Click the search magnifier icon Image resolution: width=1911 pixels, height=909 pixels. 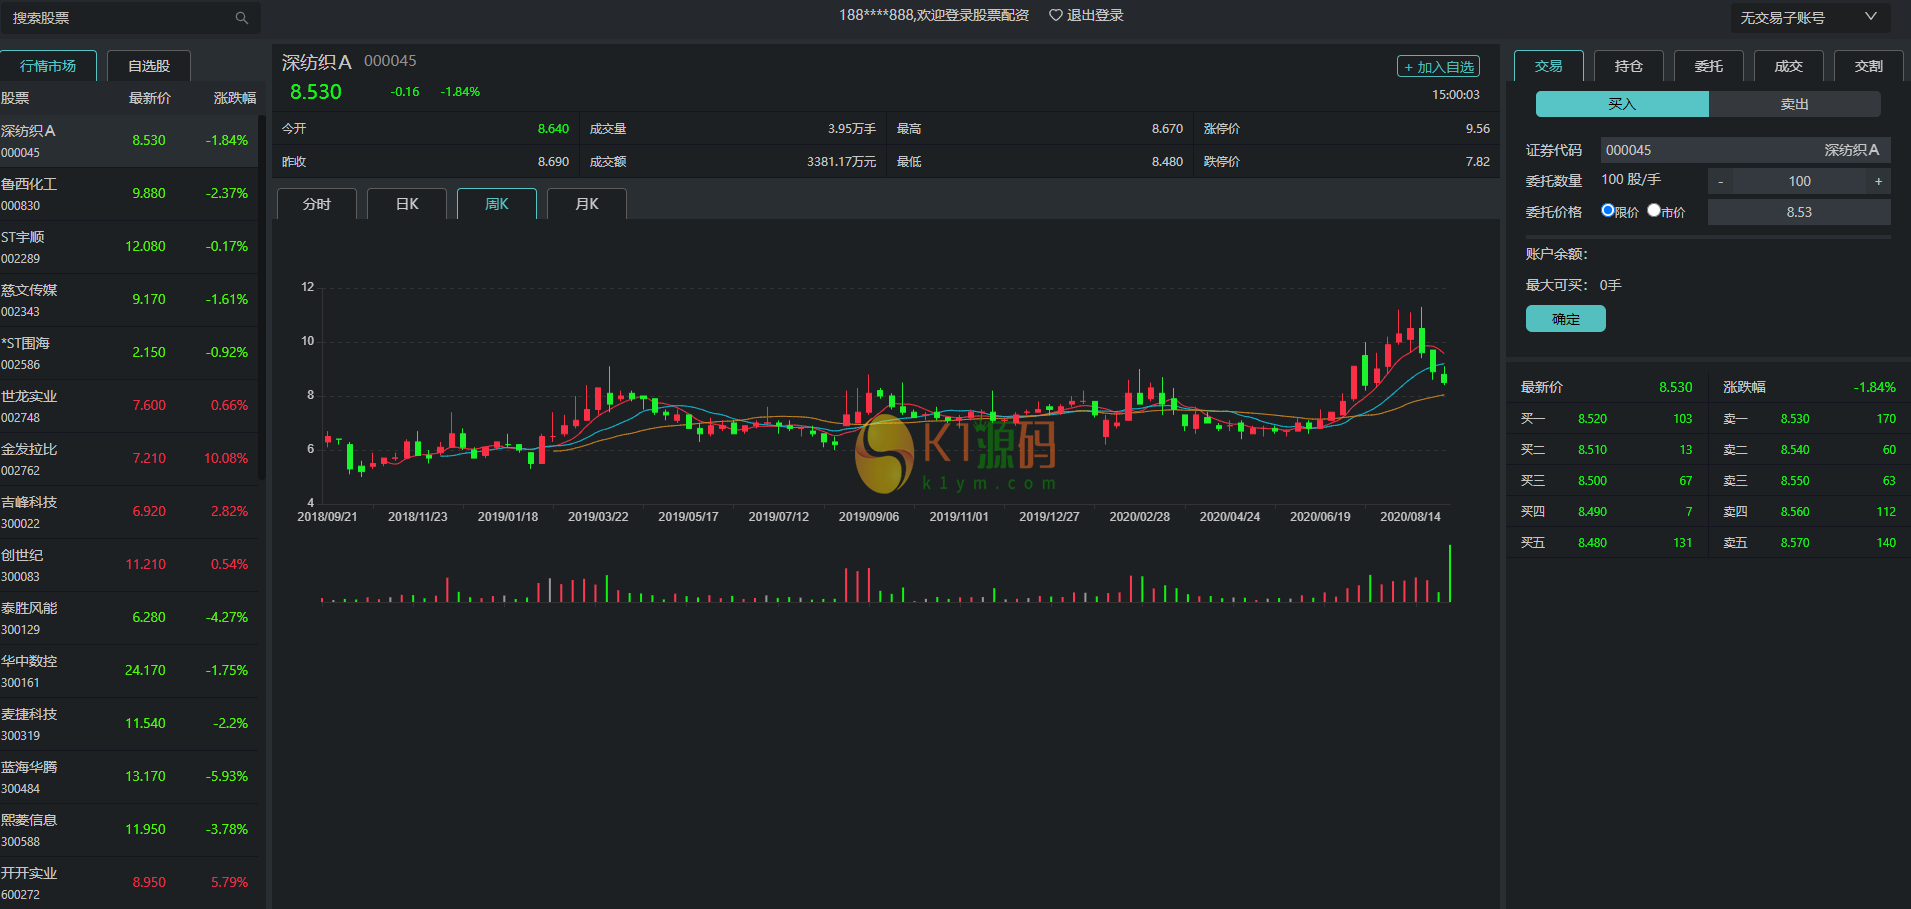coord(241,18)
